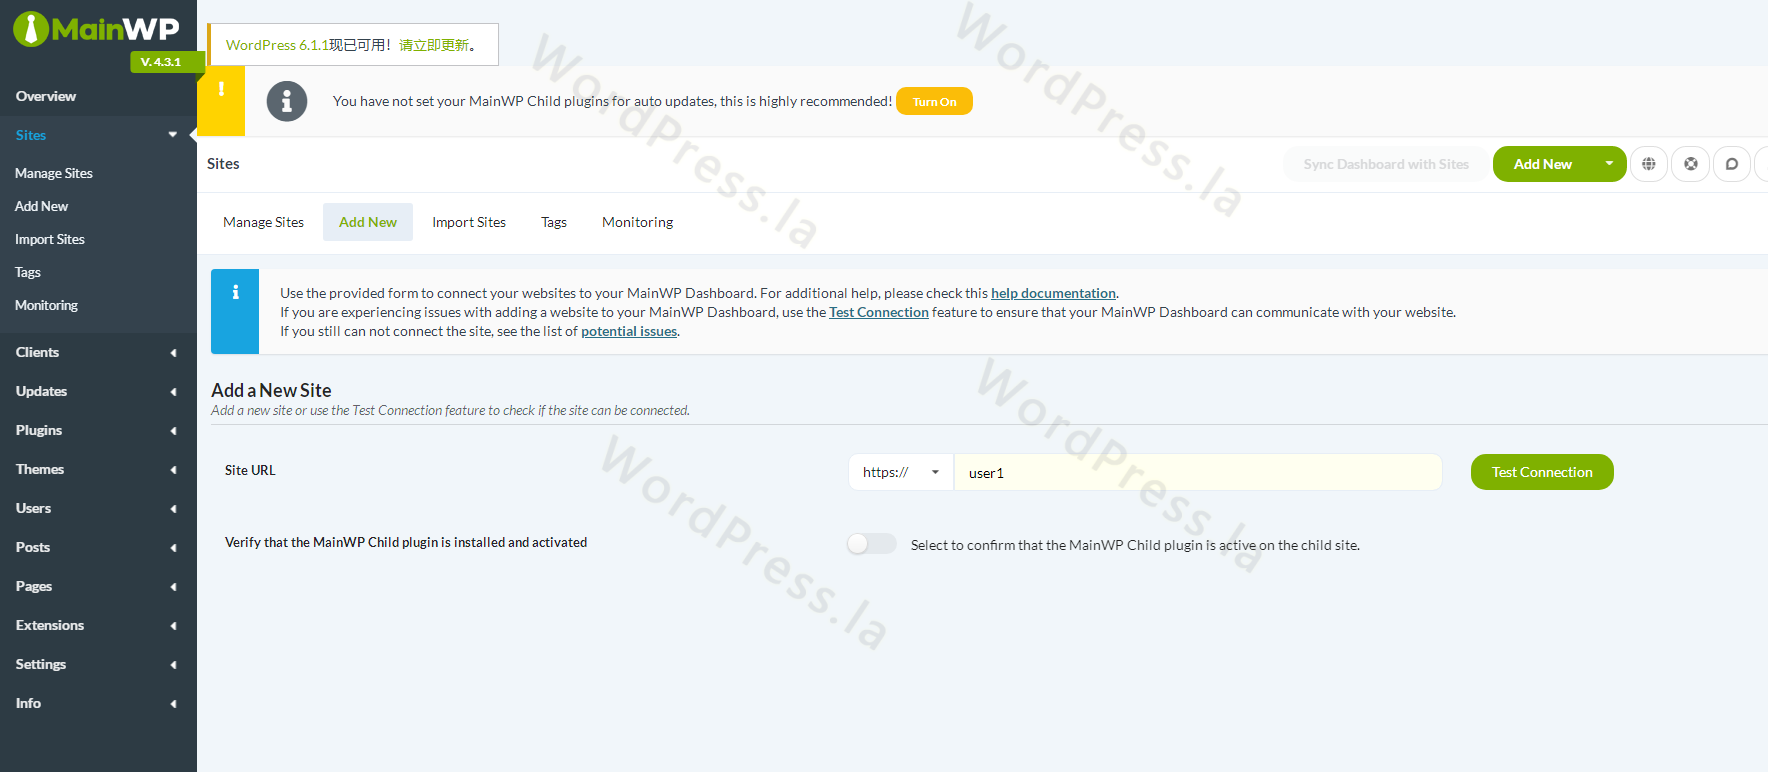The image size is (1768, 772).
Task: Click the globe icon in the header
Action: [x=1648, y=164]
